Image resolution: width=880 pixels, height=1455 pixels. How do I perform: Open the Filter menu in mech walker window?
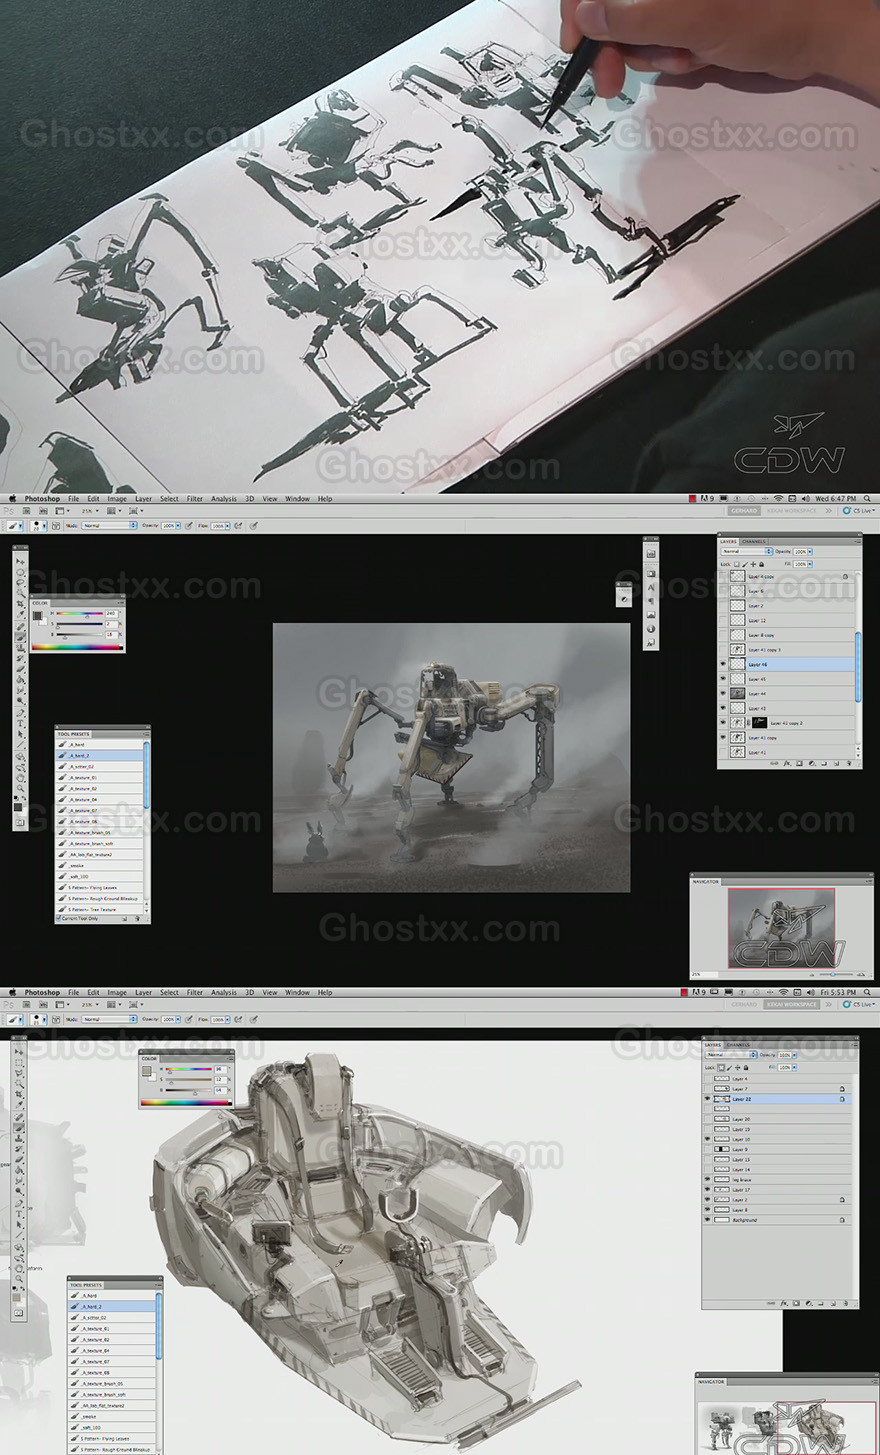point(195,498)
